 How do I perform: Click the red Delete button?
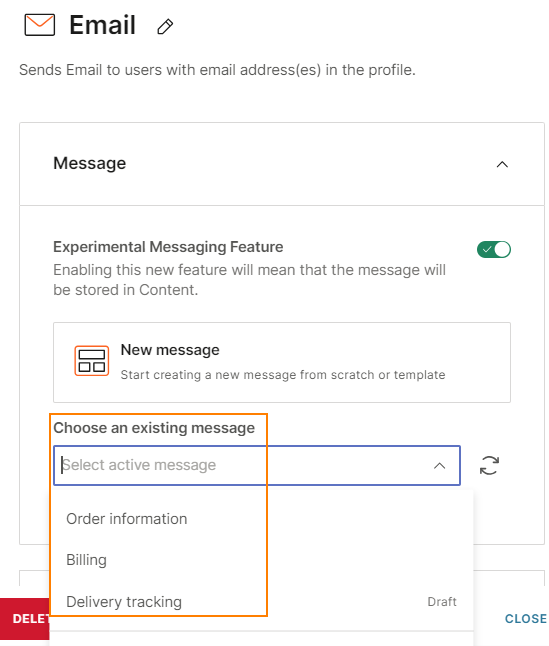[x=25, y=618]
